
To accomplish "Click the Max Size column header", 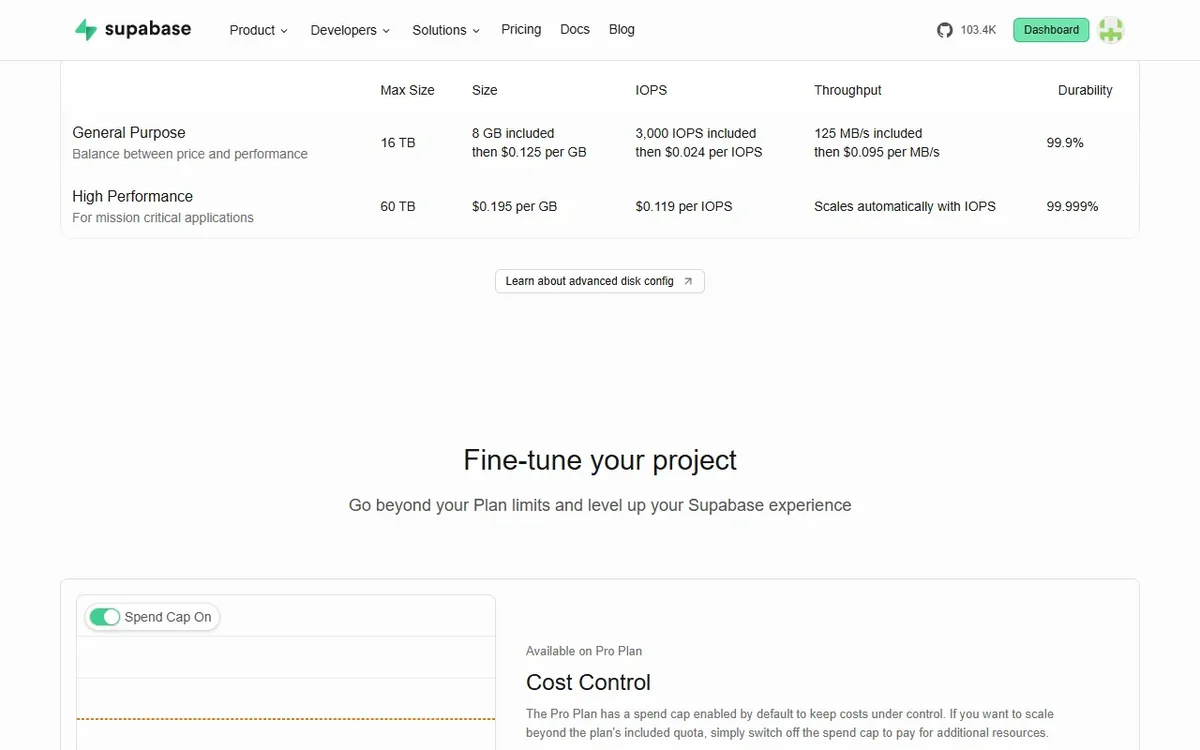I will pyautogui.click(x=407, y=90).
